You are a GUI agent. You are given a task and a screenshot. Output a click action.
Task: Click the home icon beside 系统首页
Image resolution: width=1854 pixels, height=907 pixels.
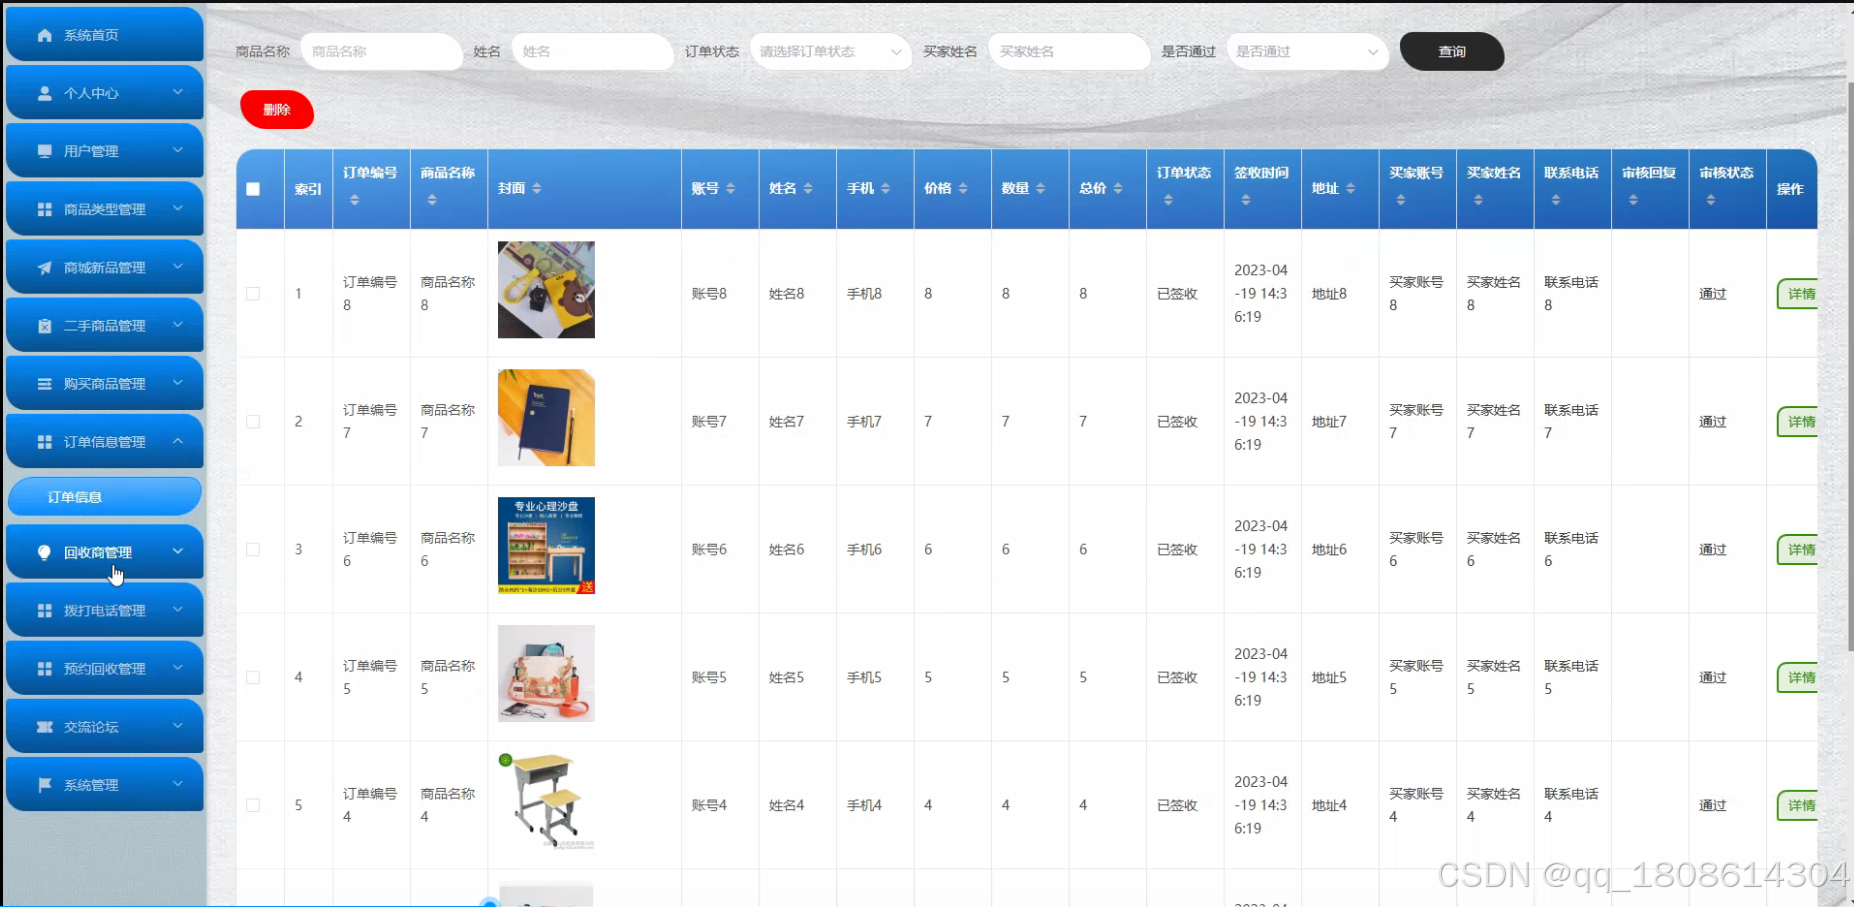point(44,35)
